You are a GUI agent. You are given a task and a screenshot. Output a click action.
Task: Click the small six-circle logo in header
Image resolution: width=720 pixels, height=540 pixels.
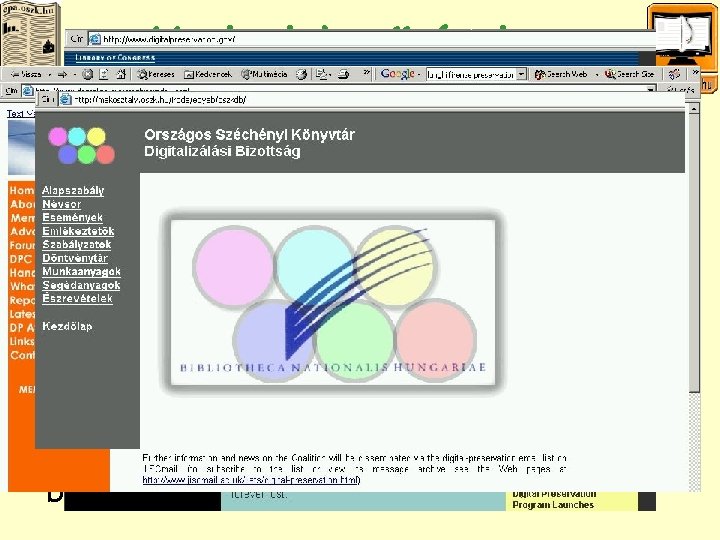82,146
